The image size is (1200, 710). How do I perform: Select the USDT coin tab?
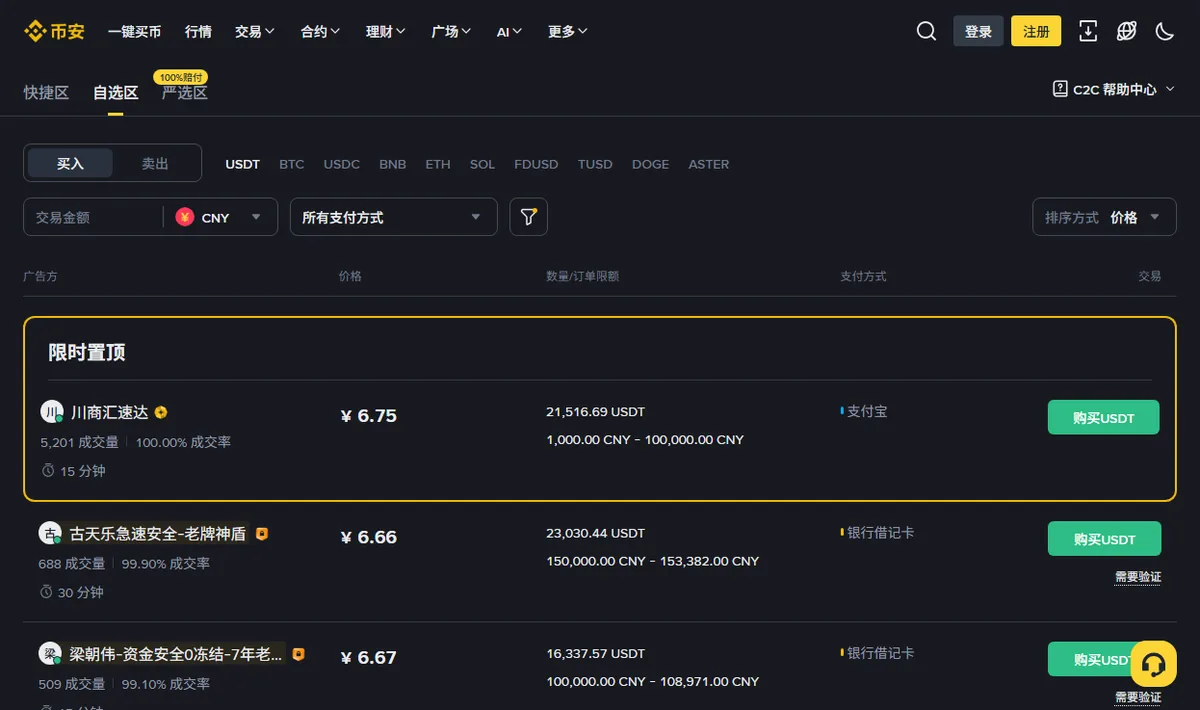(x=242, y=164)
